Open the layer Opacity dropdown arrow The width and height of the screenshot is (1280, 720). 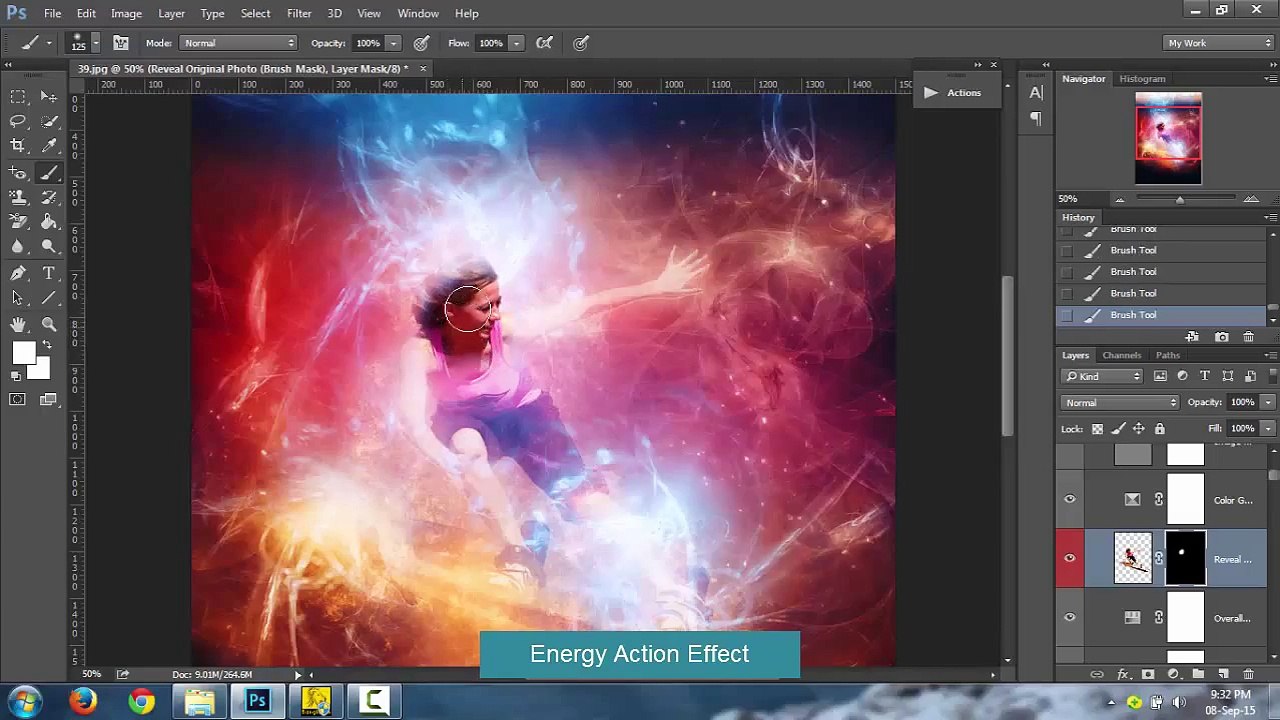point(1267,402)
